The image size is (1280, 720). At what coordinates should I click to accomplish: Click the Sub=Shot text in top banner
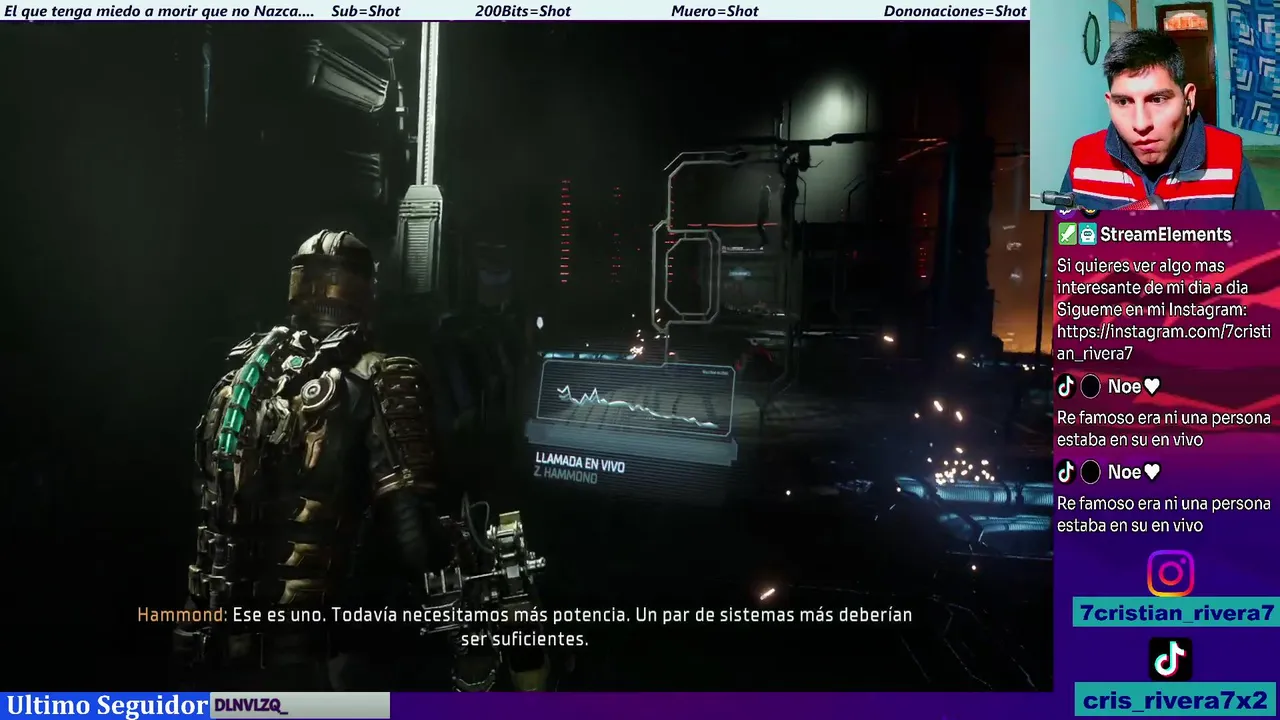[x=365, y=11]
